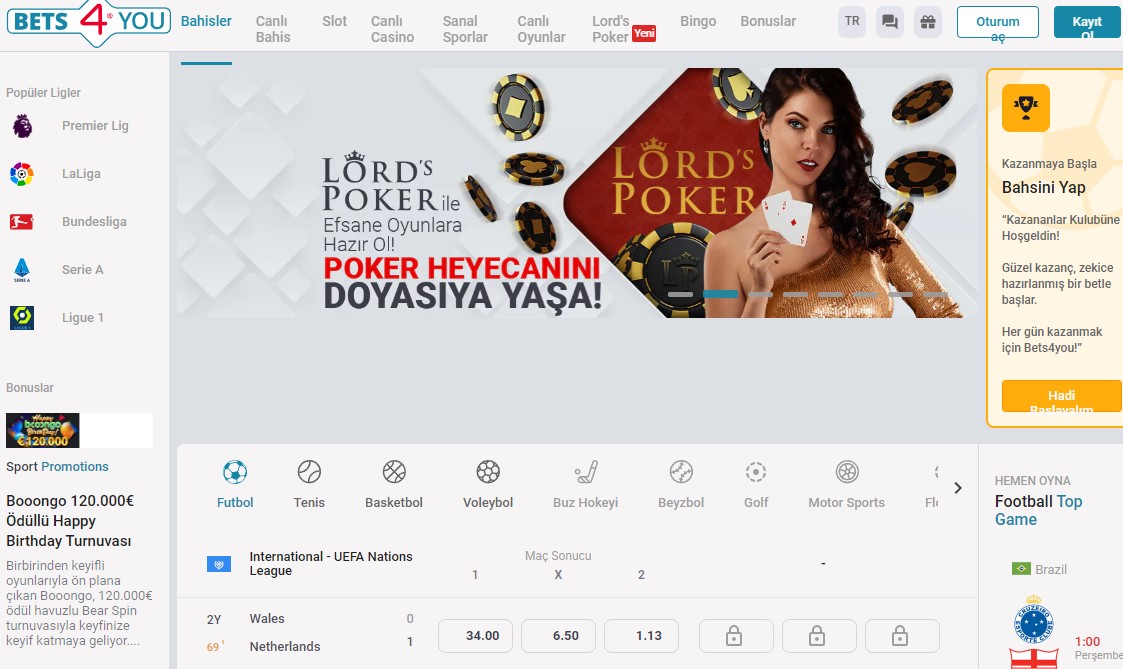
Task: Click the Premier Lig league logo
Action: (22, 126)
